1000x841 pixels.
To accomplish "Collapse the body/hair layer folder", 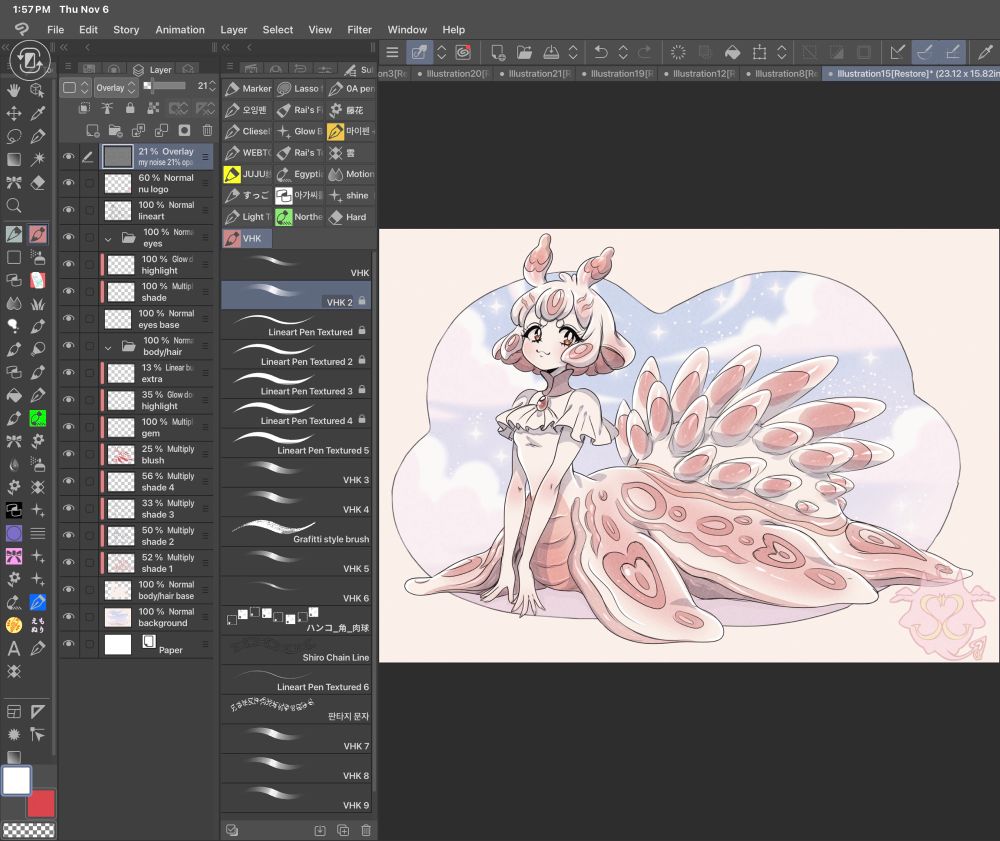I will pos(108,347).
